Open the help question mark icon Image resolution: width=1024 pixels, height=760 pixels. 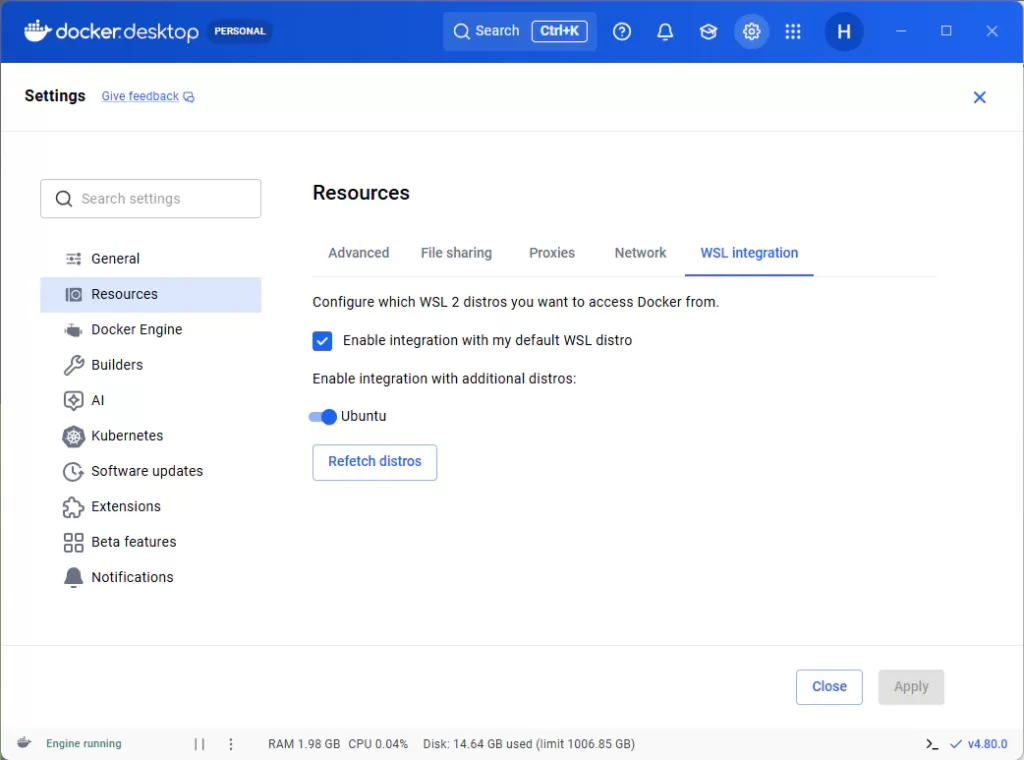point(622,31)
